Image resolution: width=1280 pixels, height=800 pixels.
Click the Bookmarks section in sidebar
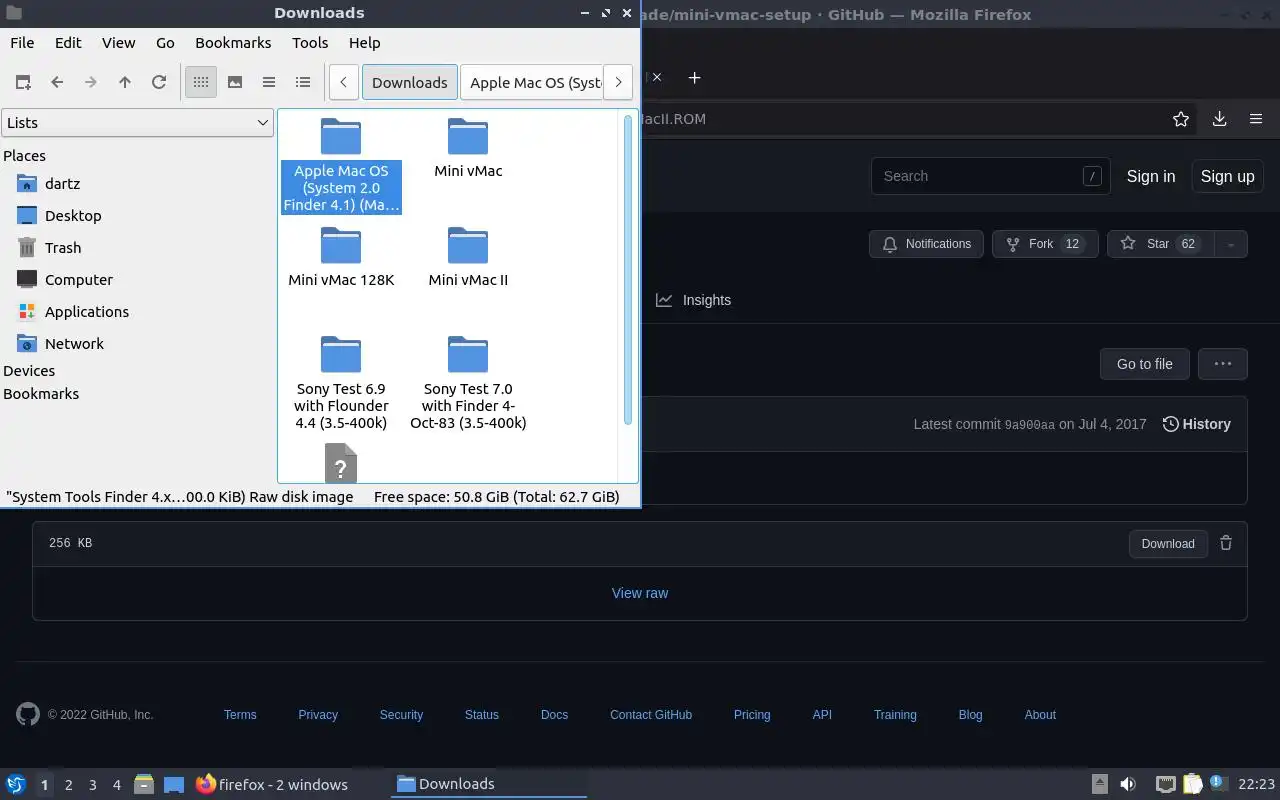click(41, 394)
